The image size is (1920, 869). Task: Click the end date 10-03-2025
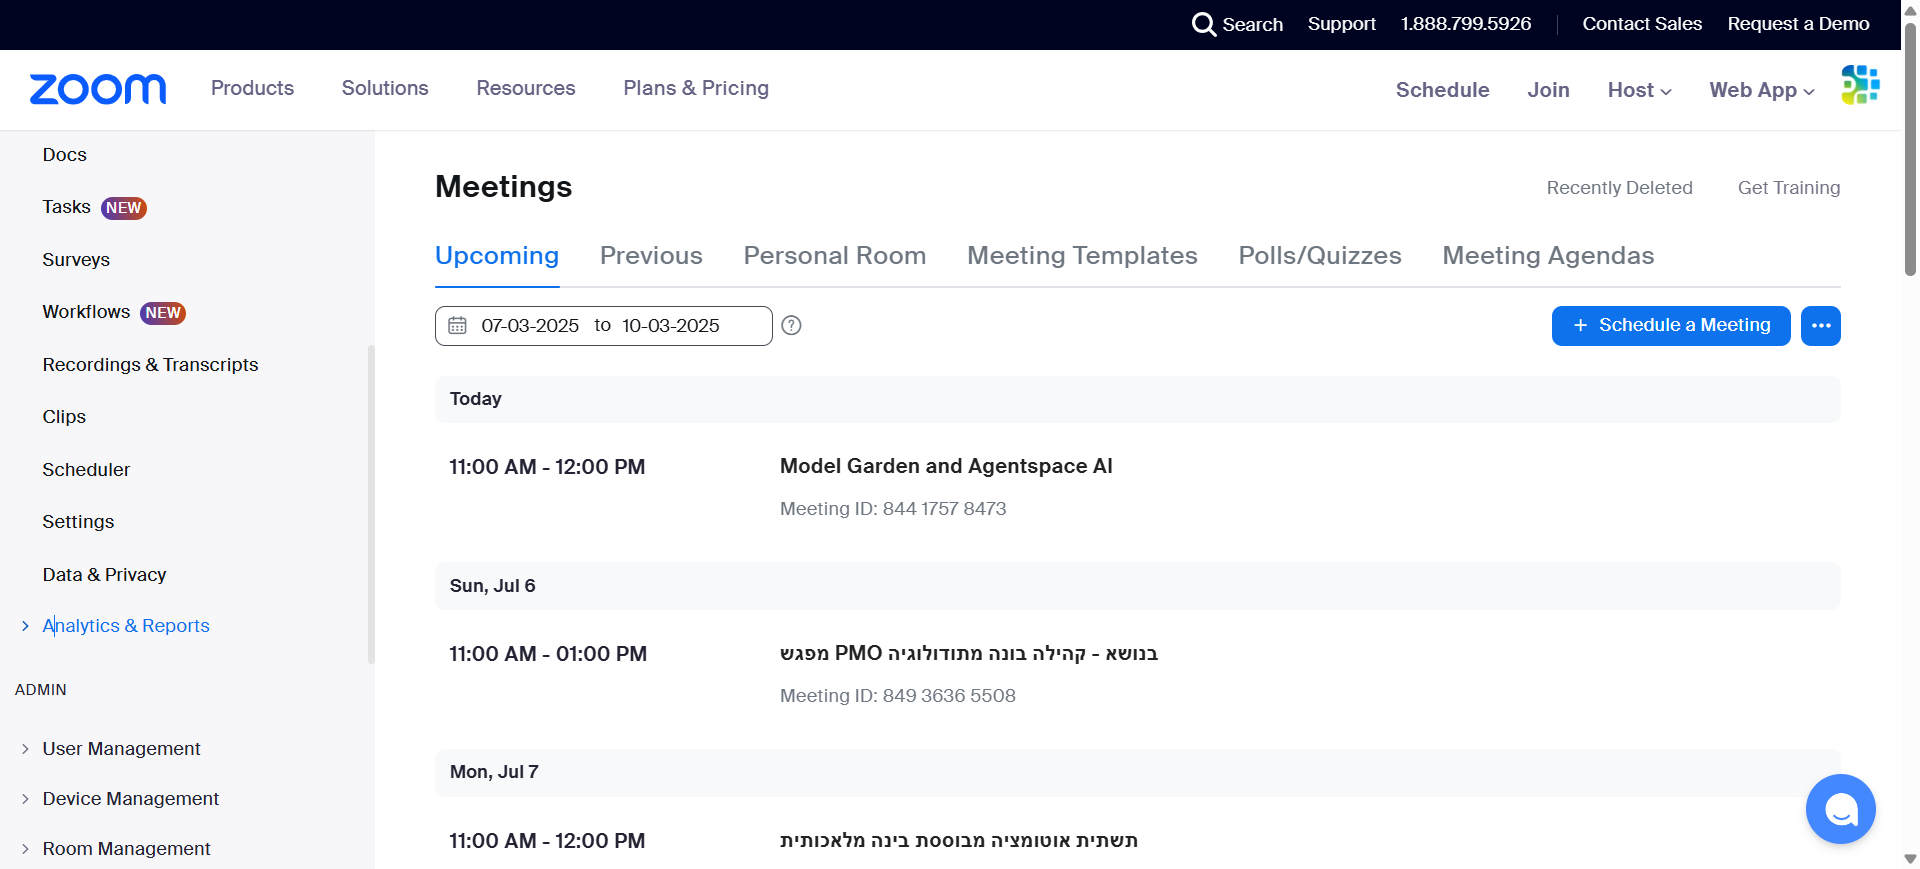coord(671,326)
